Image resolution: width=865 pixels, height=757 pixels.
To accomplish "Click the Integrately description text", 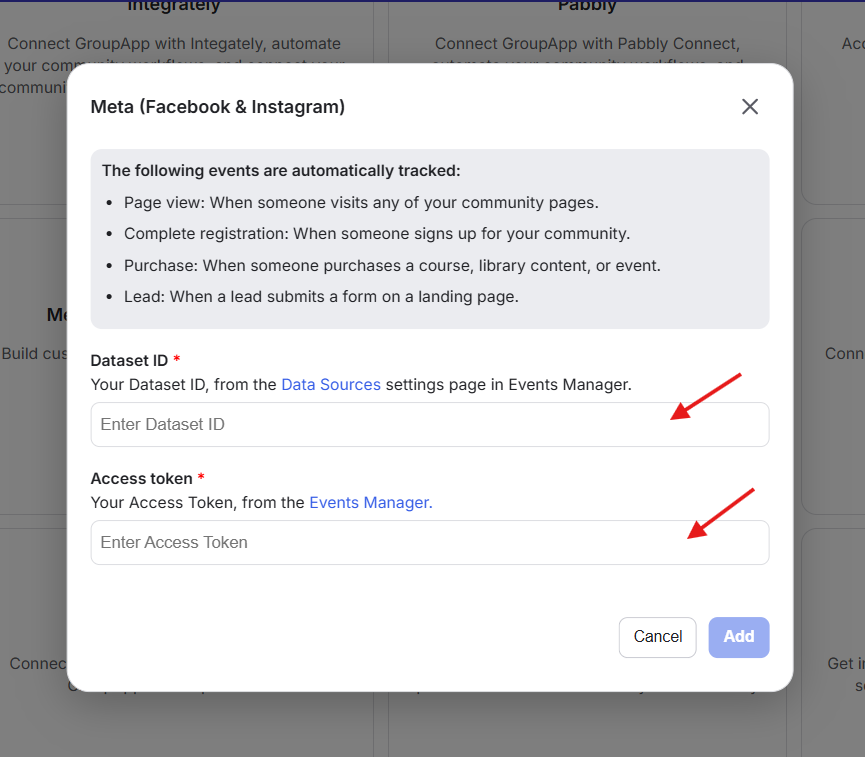I will point(174,44).
